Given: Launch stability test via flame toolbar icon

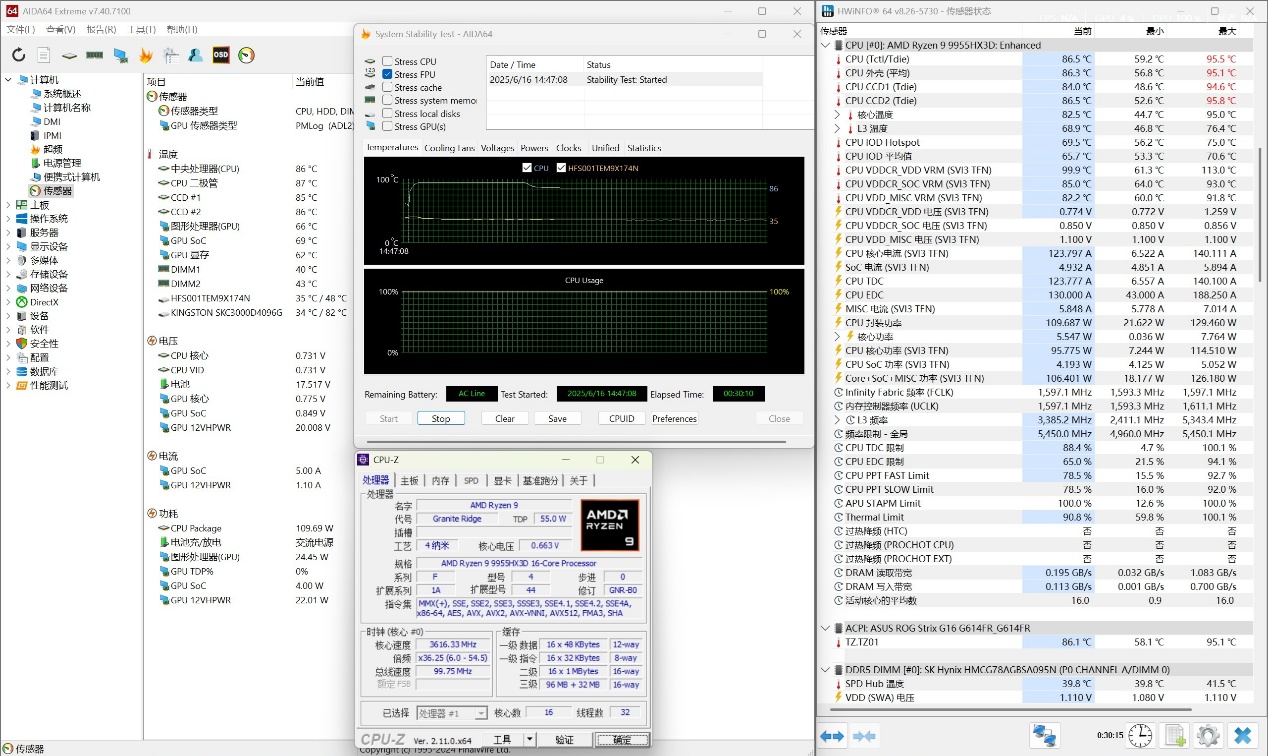Looking at the screenshot, I should [x=146, y=55].
